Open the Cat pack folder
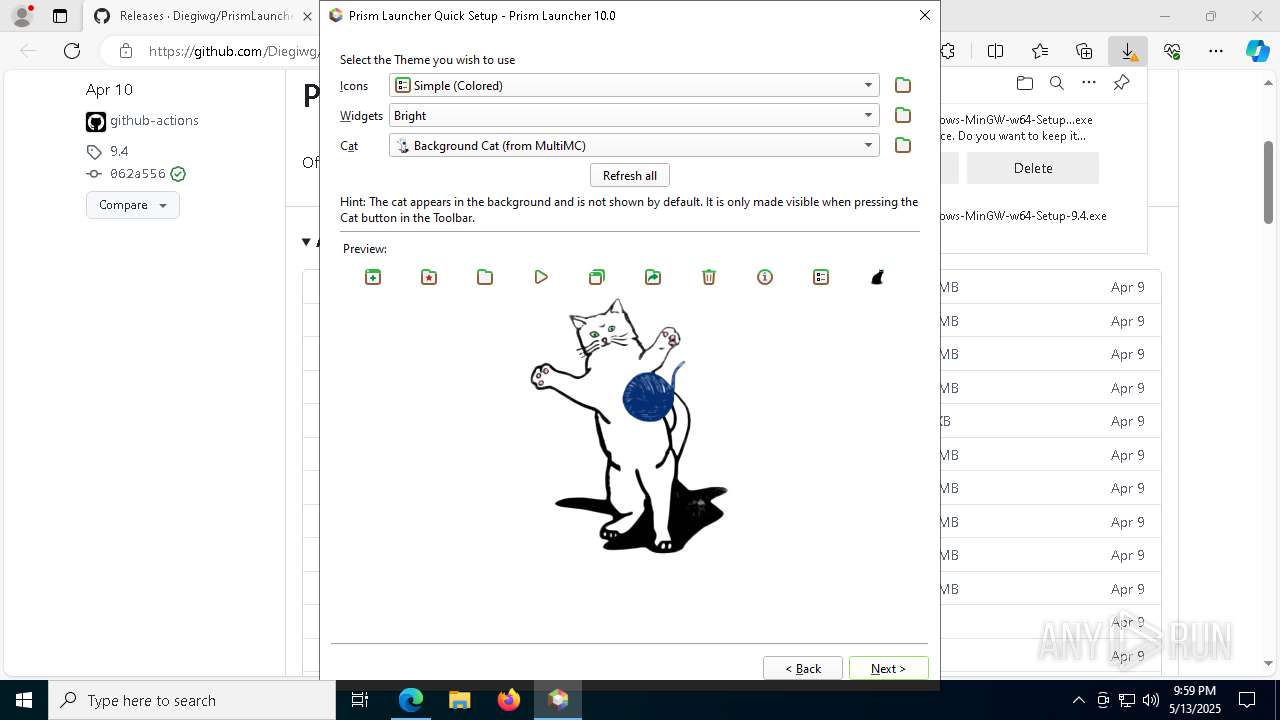The image size is (1280, 720). pyautogui.click(x=903, y=146)
